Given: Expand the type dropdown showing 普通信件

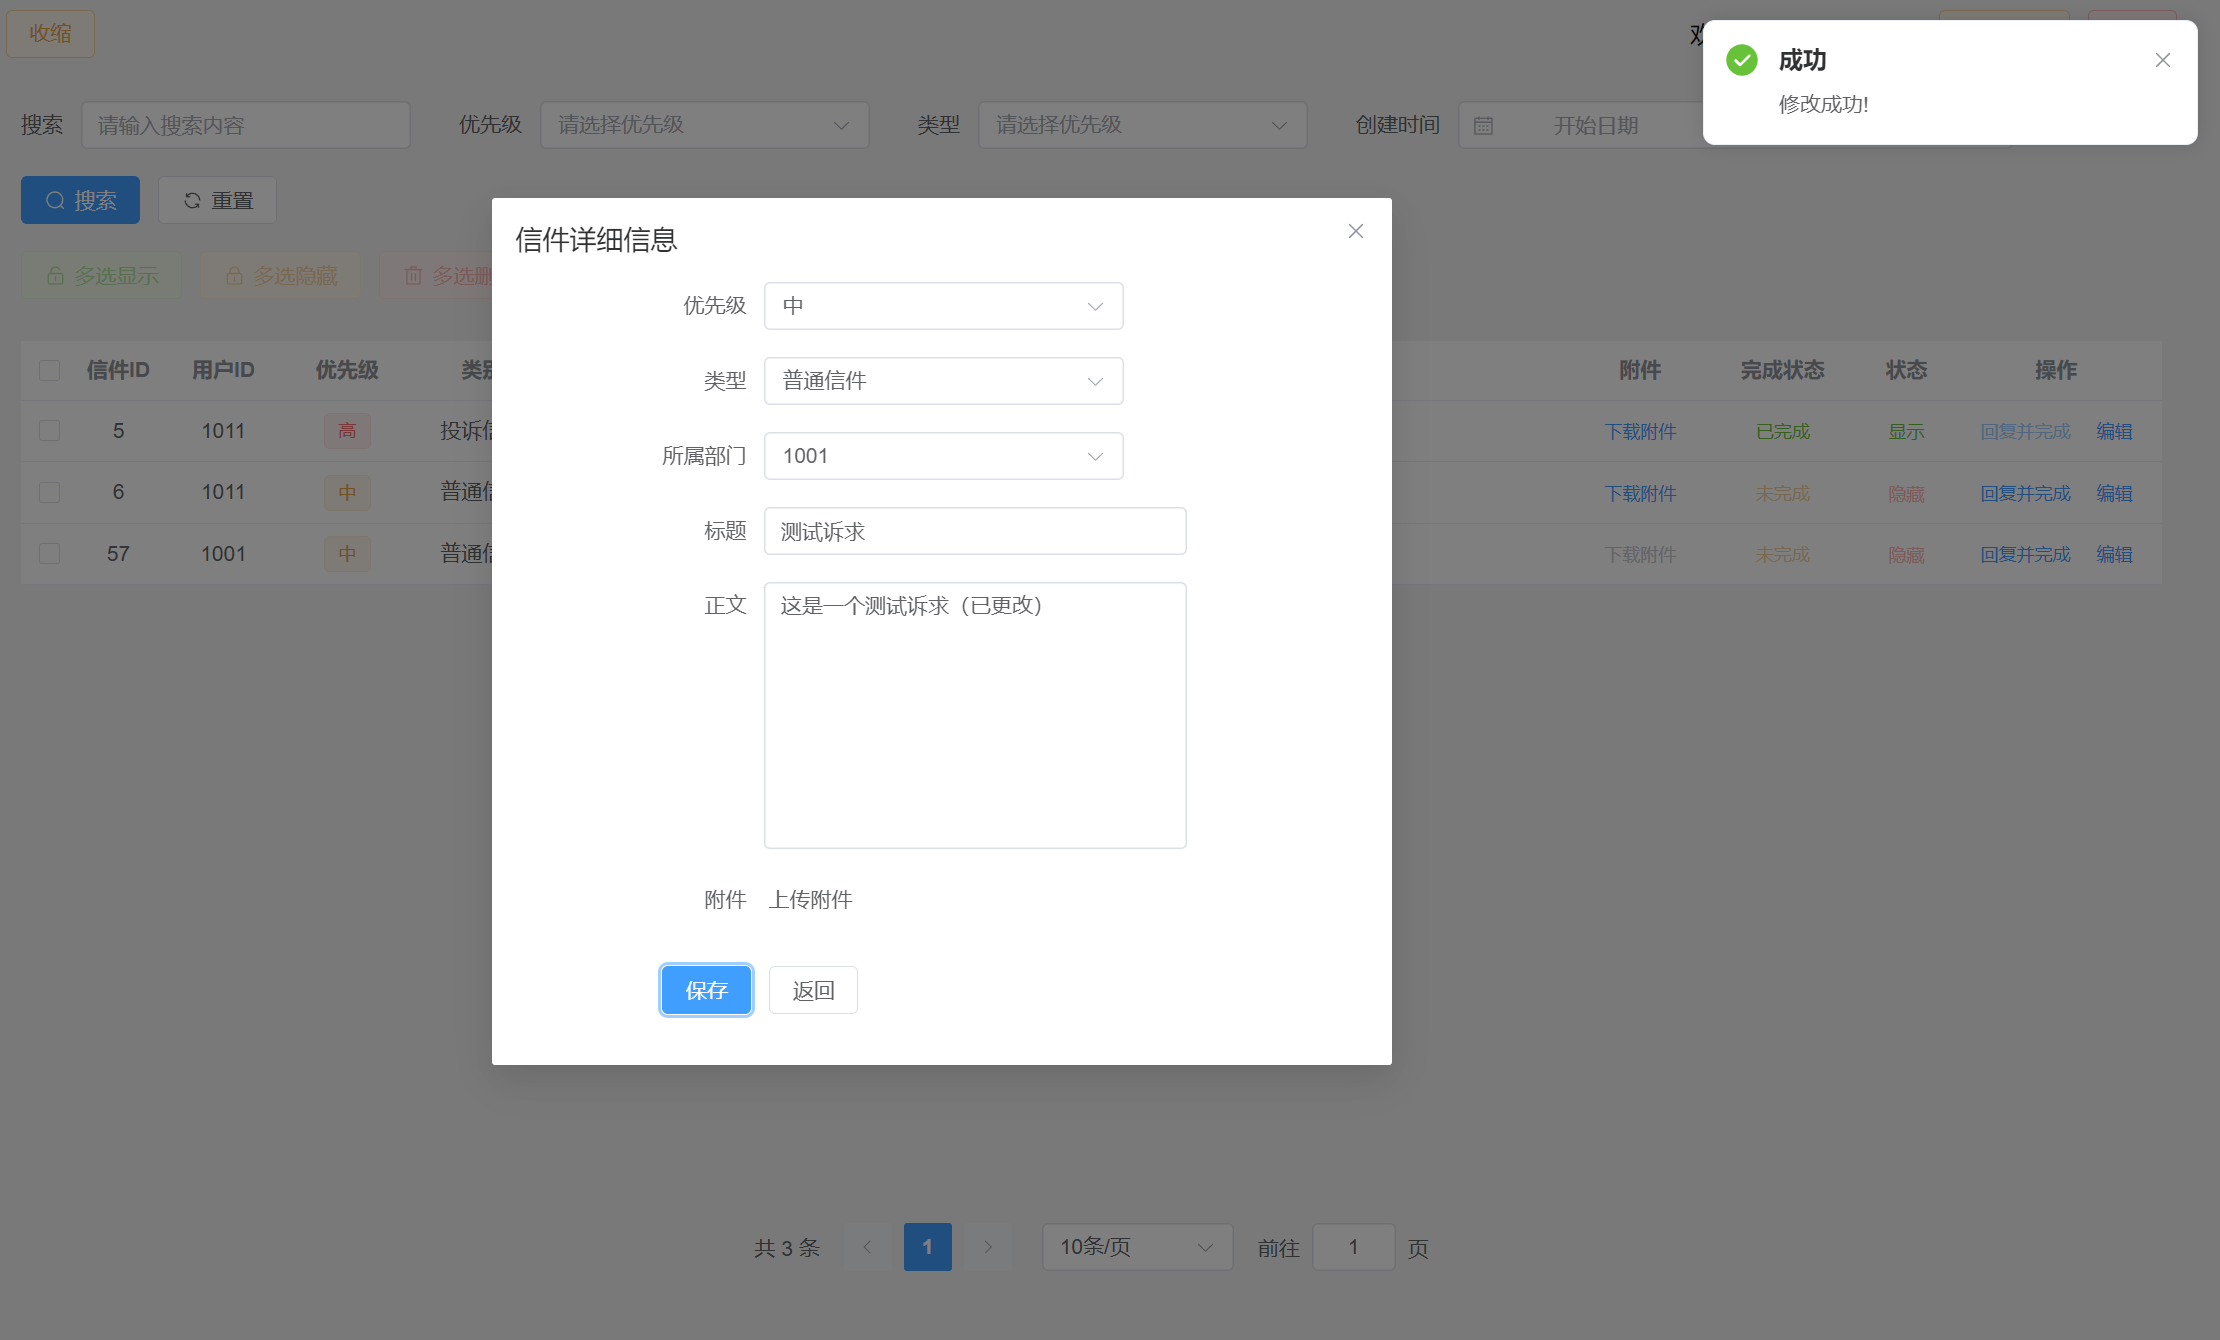Looking at the screenshot, I should (942, 381).
